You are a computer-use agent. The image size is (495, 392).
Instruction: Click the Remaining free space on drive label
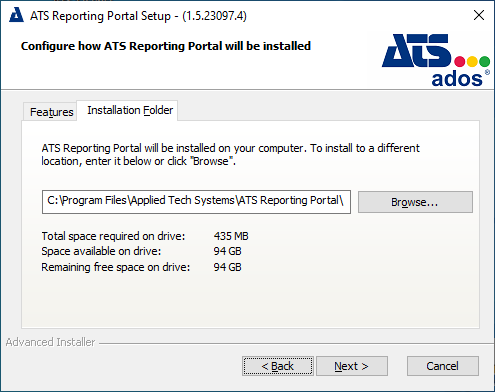tap(115, 267)
